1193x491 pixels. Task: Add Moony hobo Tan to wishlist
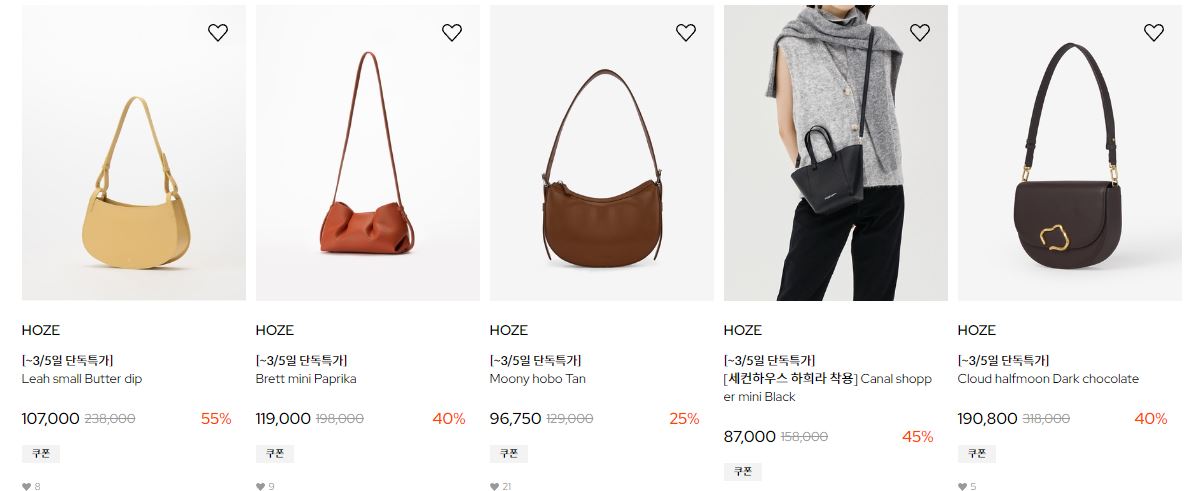pyautogui.click(x=686, y=32)
